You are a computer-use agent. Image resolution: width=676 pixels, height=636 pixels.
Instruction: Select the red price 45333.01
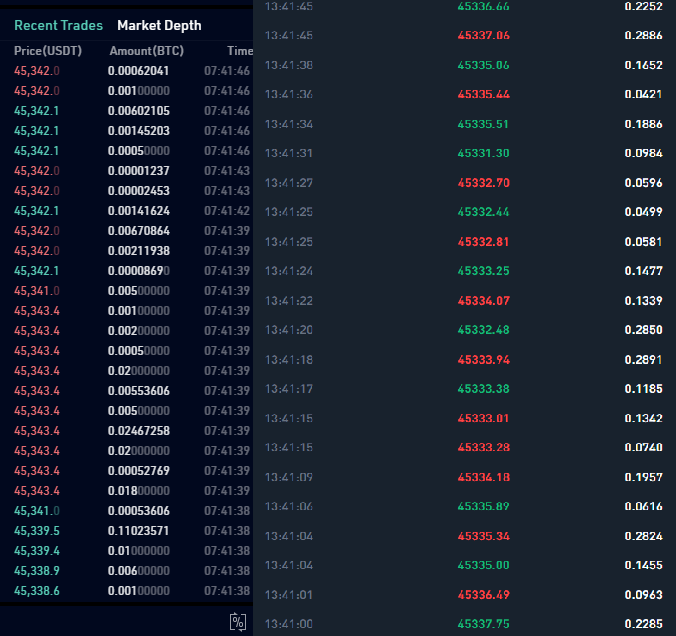(483, 418)
